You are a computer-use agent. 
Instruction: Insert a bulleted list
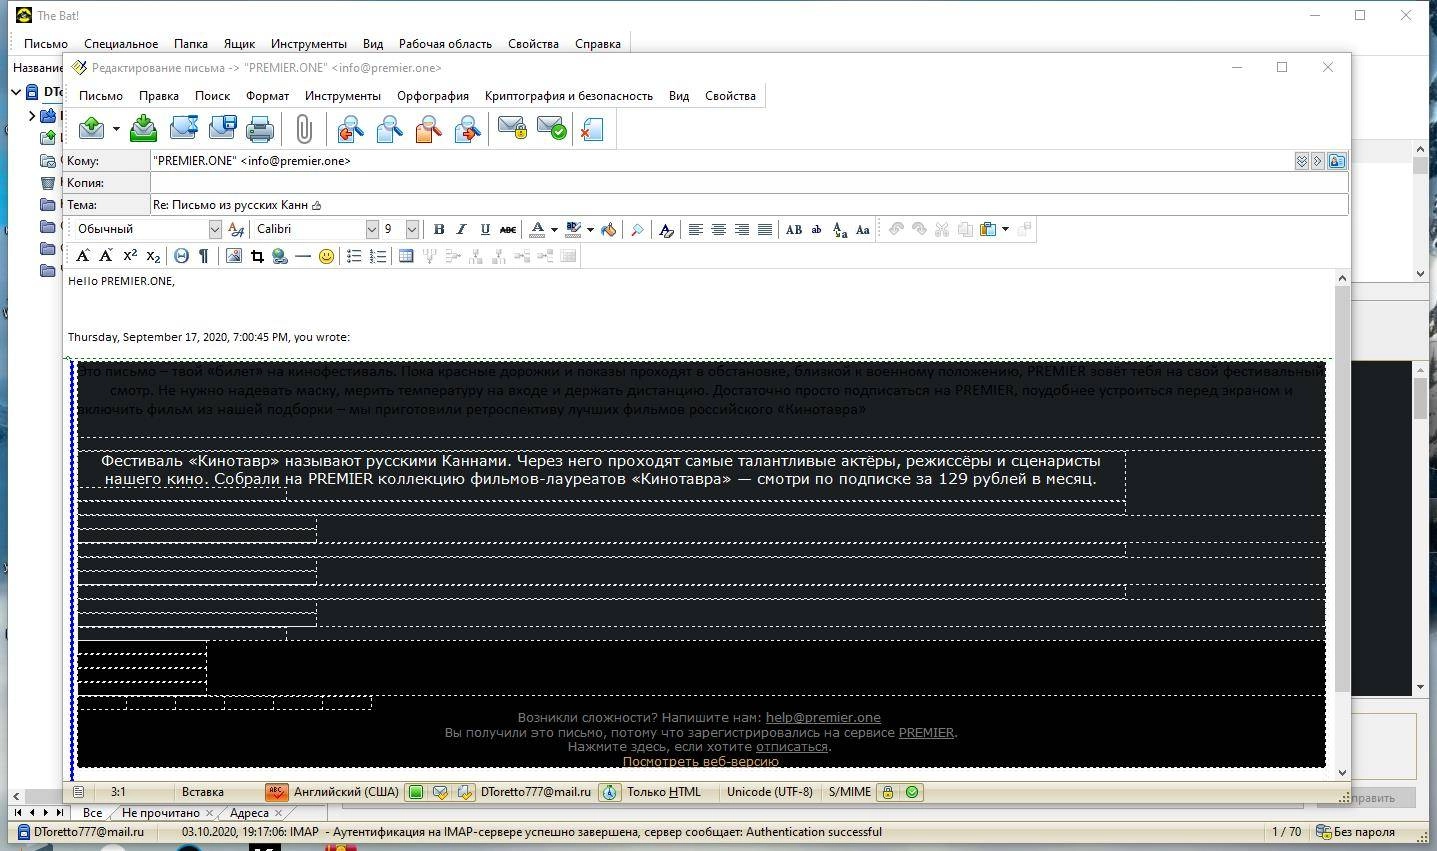[x=354, y=256]
